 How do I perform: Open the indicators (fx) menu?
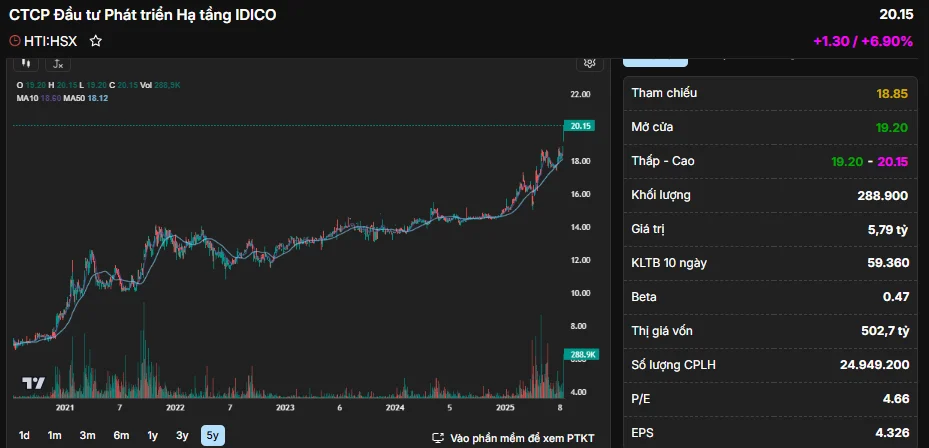pos(58,63)
